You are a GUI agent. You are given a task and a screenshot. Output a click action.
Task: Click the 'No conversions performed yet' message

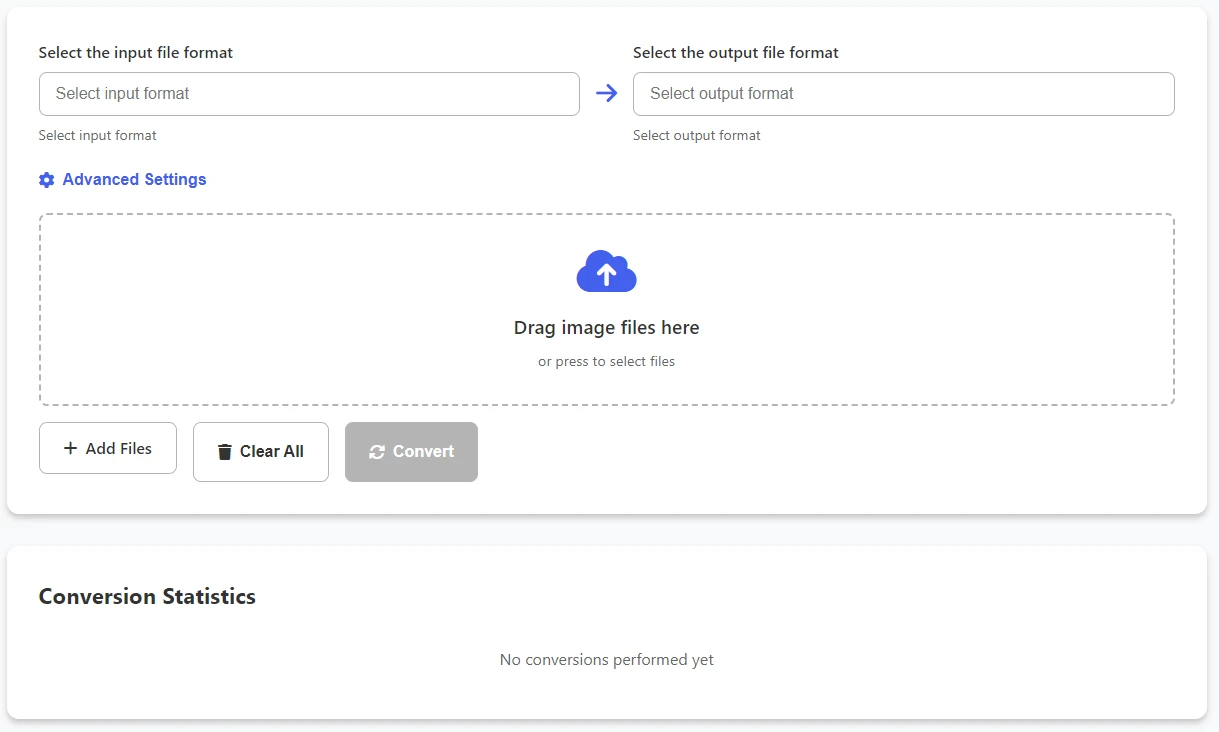(606, 659)
